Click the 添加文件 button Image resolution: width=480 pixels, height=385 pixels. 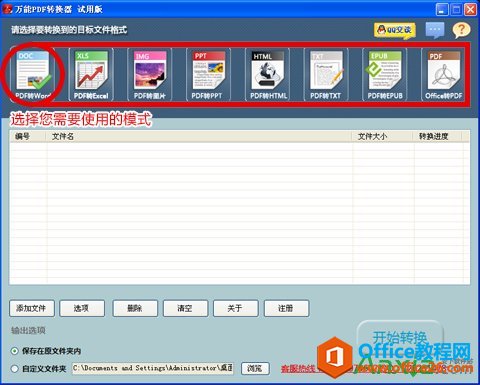coord(32,308)
